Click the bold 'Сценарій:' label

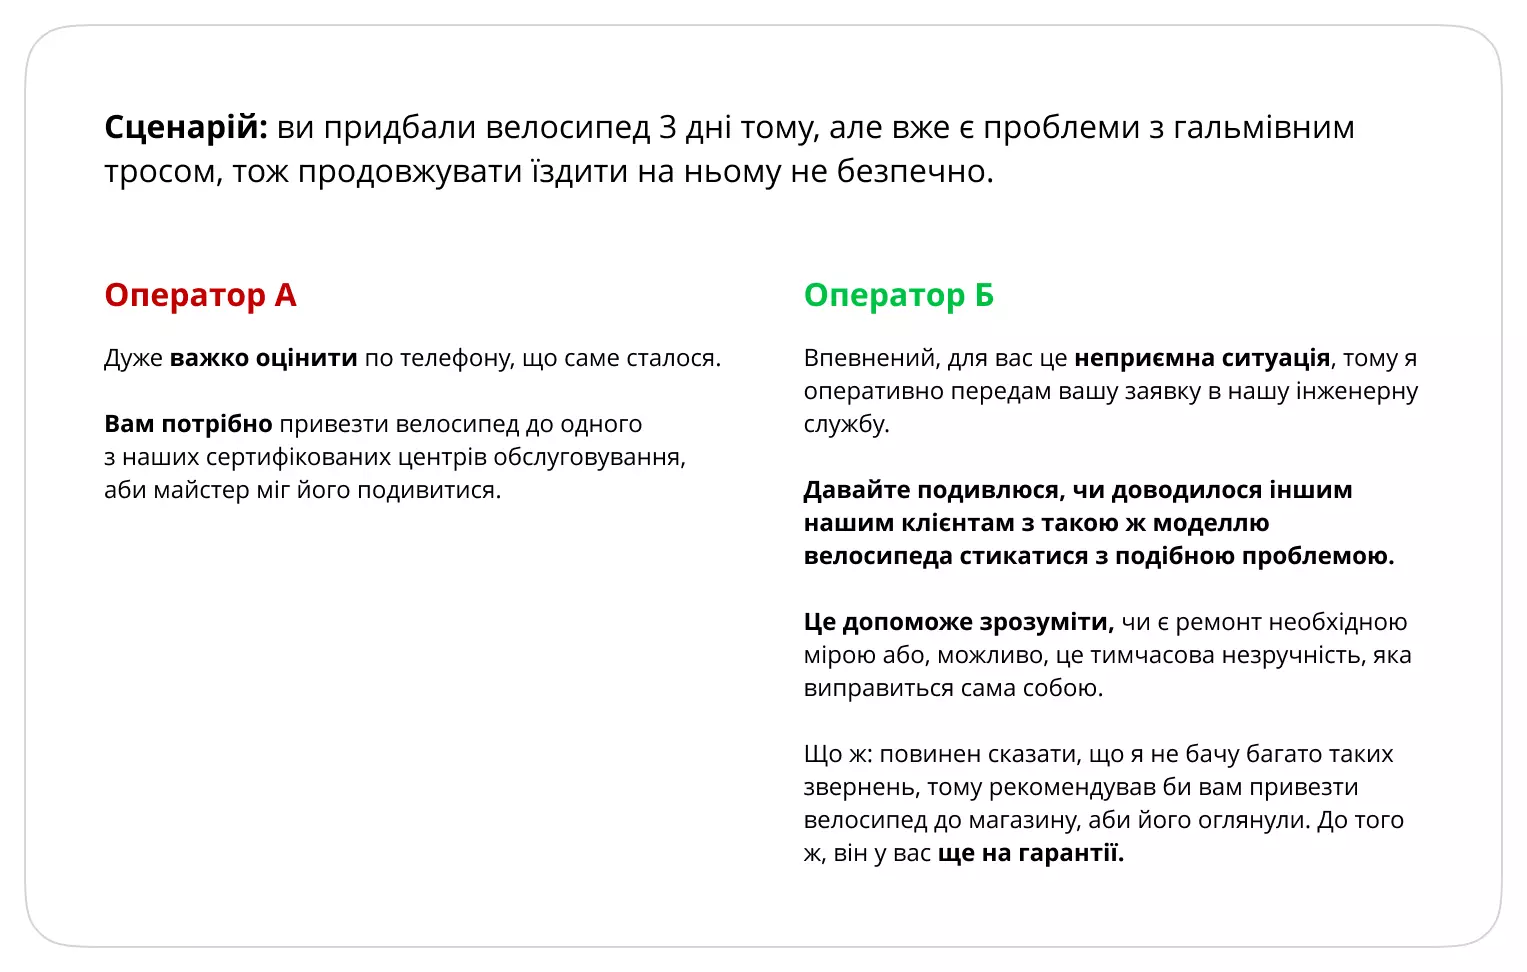(x=186, y=128)
